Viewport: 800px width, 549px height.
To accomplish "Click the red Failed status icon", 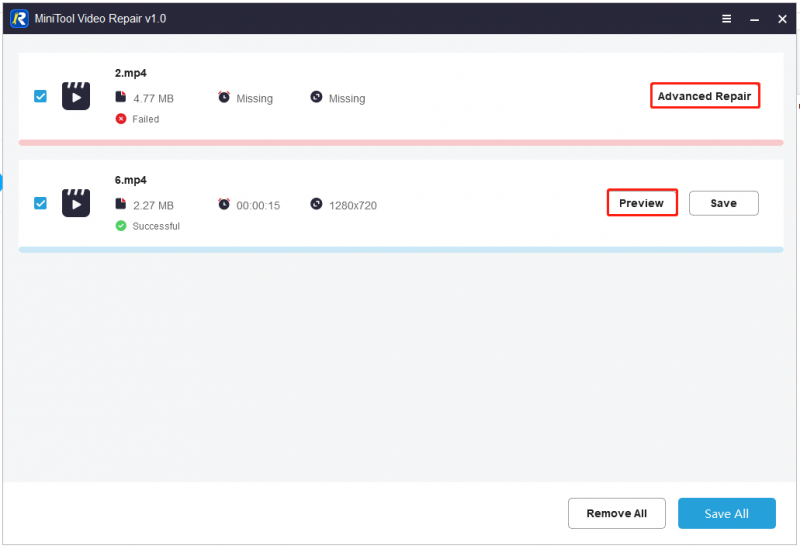I will click(x=121, y=119).
